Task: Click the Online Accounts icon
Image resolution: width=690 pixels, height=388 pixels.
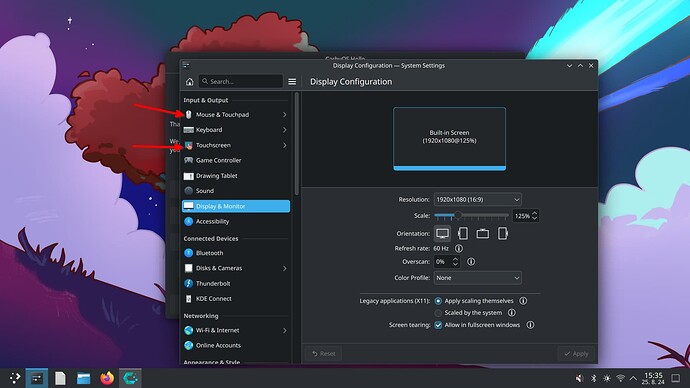Action: click(x=188, y=345)
